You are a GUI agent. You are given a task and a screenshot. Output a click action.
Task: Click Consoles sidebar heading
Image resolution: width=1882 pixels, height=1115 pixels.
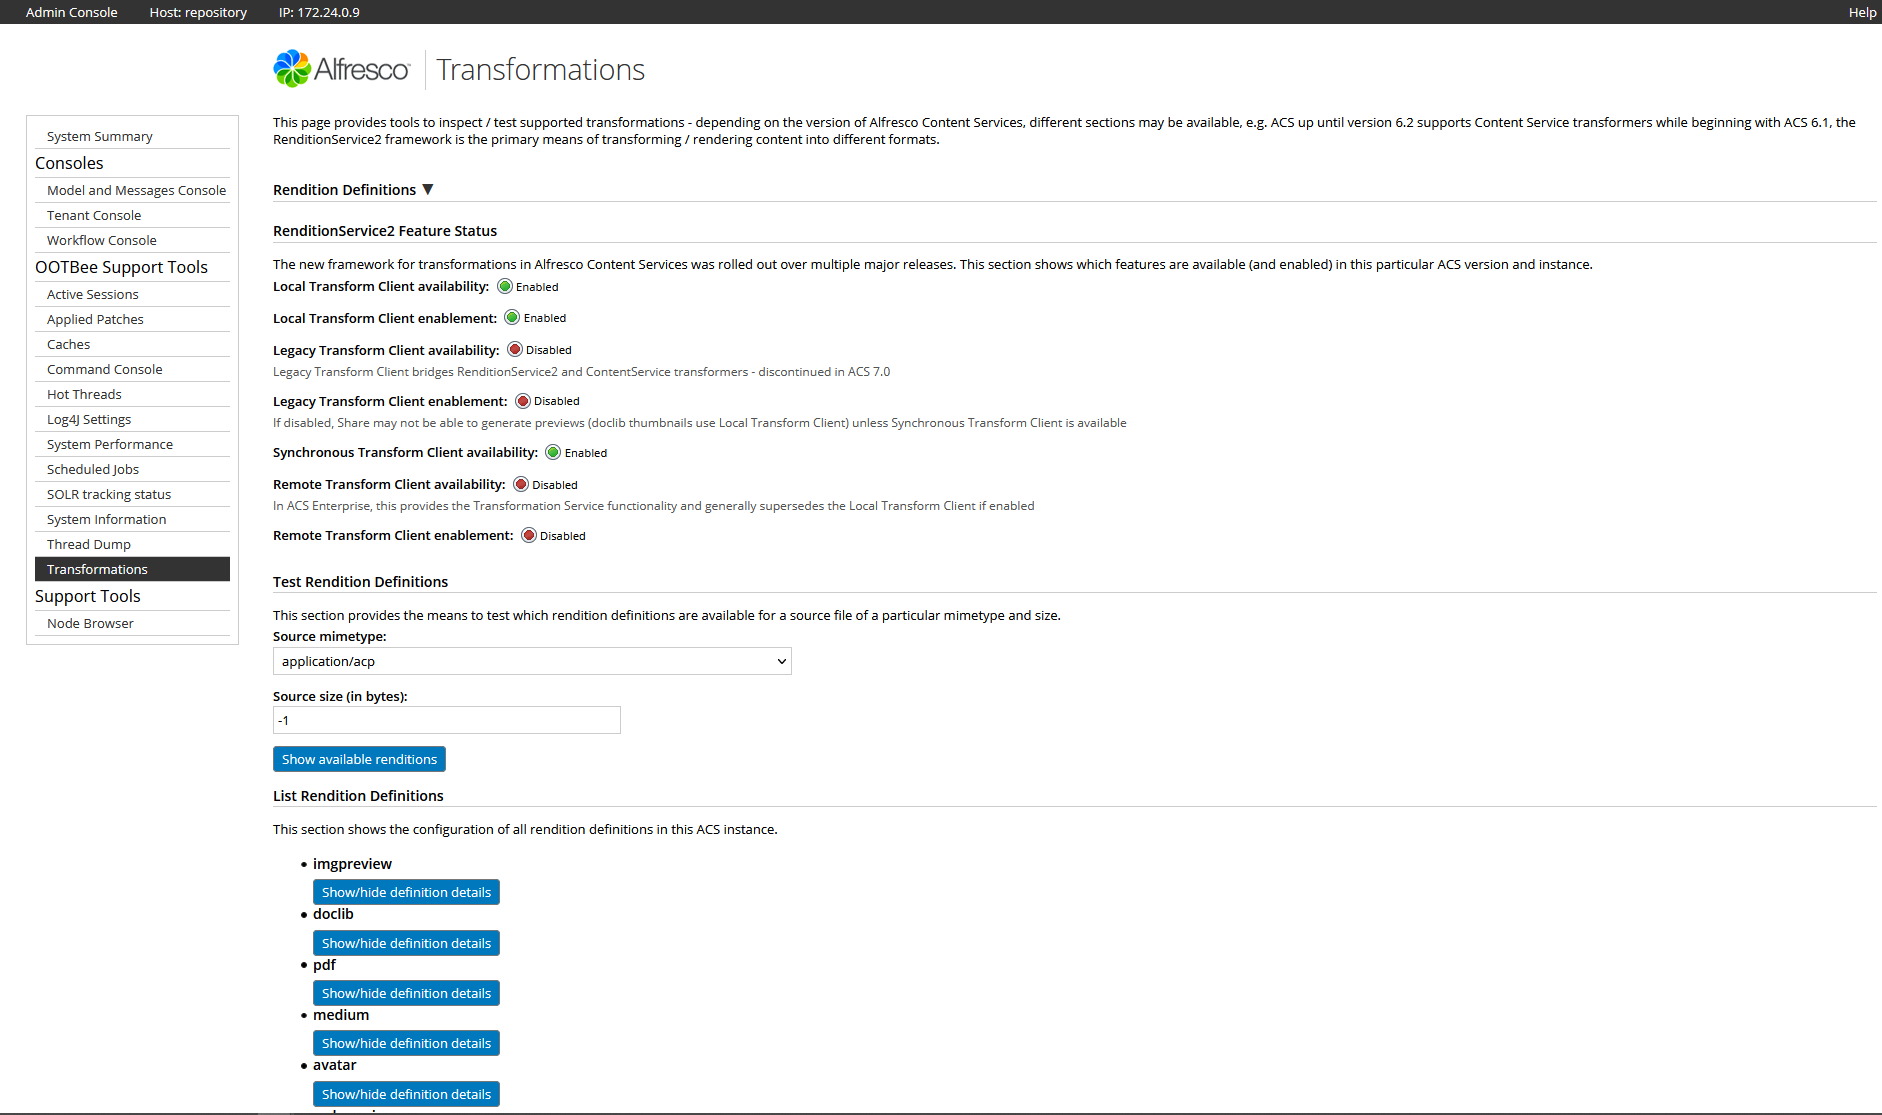point(69,163)
